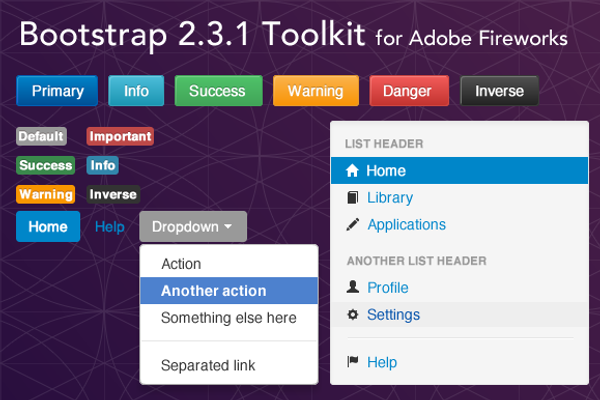Click the red Important label badge
Image resolution: width=600 pixels, height=400 pixels.
click(120, 136)
